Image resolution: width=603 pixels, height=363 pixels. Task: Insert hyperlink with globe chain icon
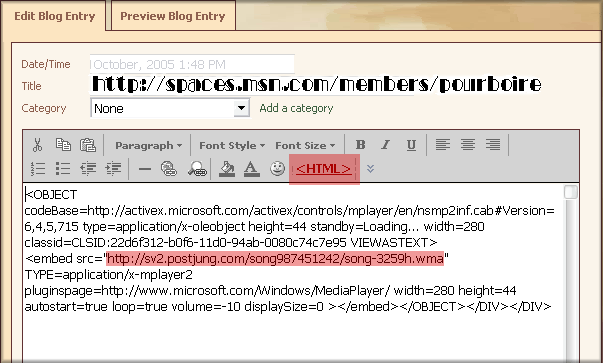tap(169, 168)
